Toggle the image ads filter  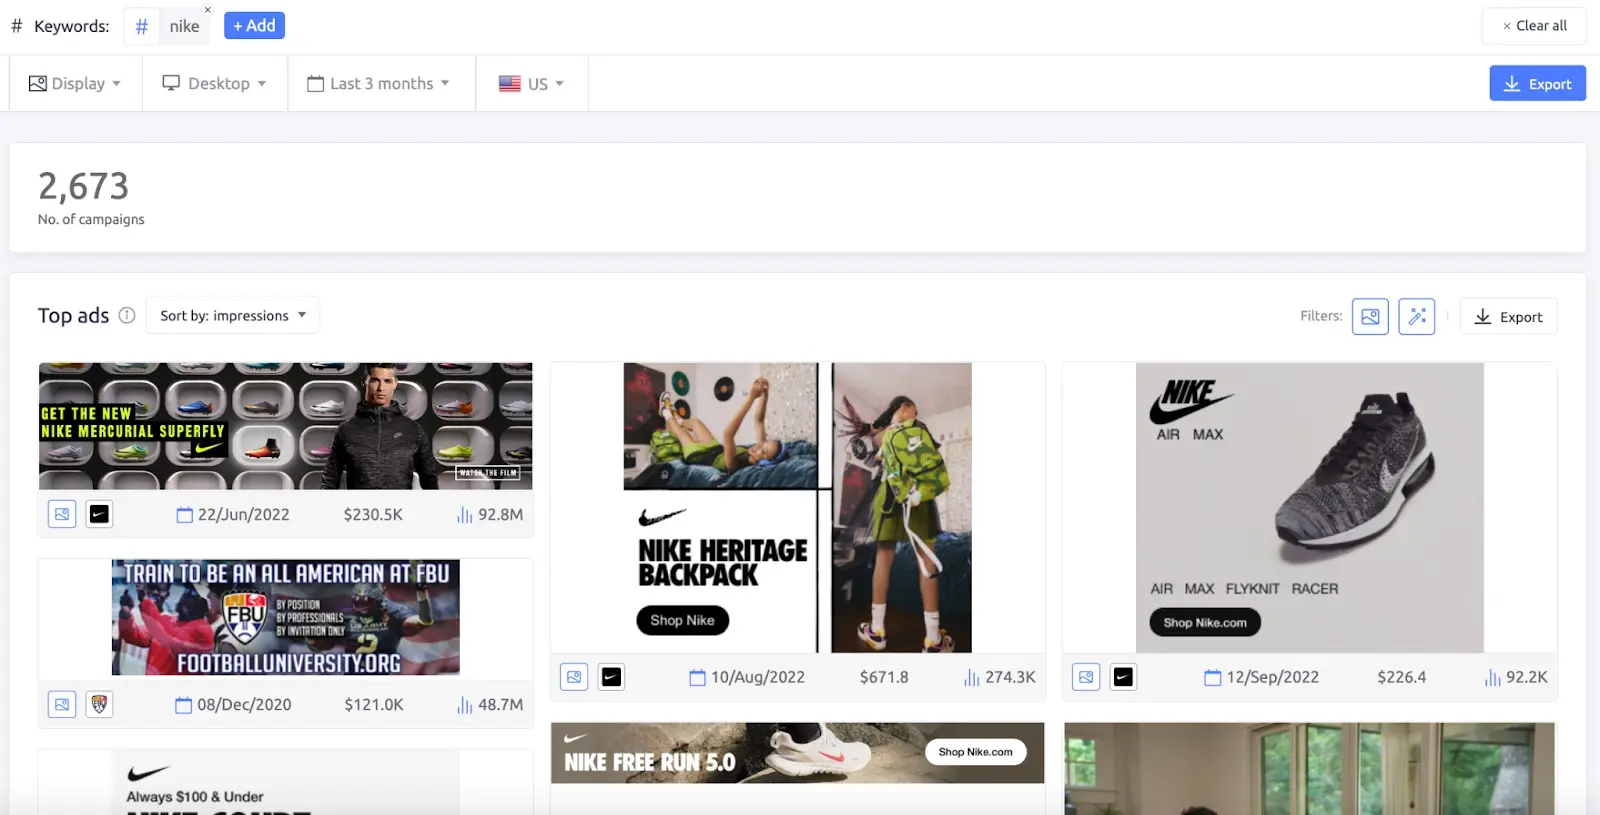(1370, 316)
